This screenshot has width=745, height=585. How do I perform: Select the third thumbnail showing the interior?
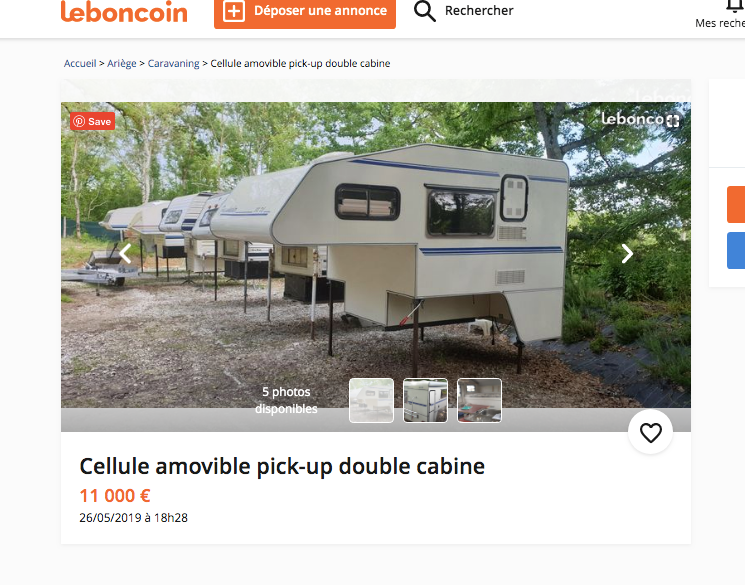(x=479, y=400)
